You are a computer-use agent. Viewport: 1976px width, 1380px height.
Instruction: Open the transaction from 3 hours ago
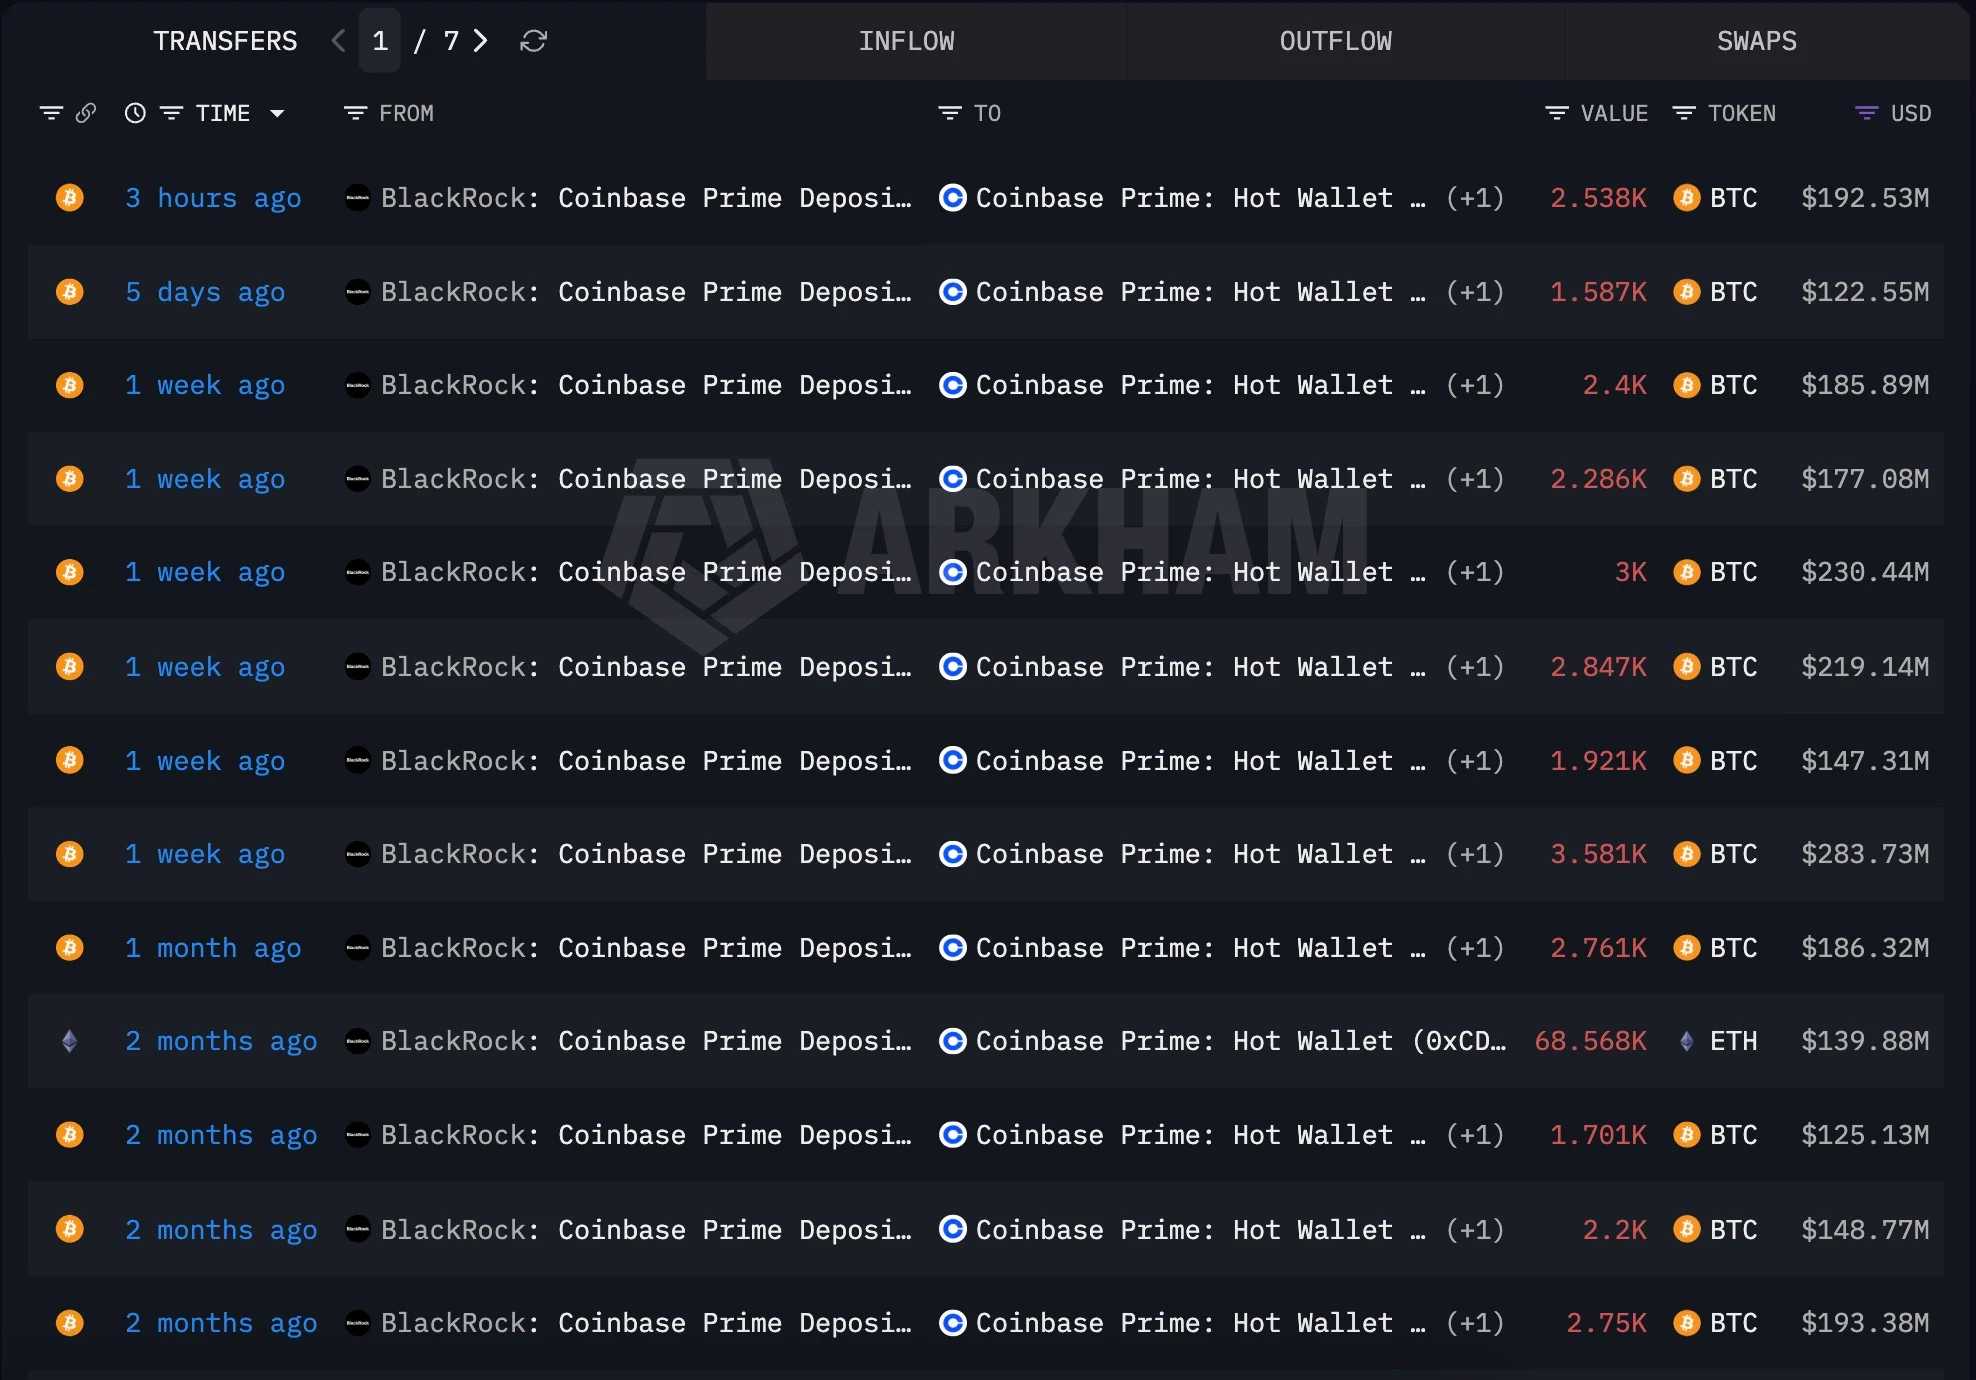213,198
